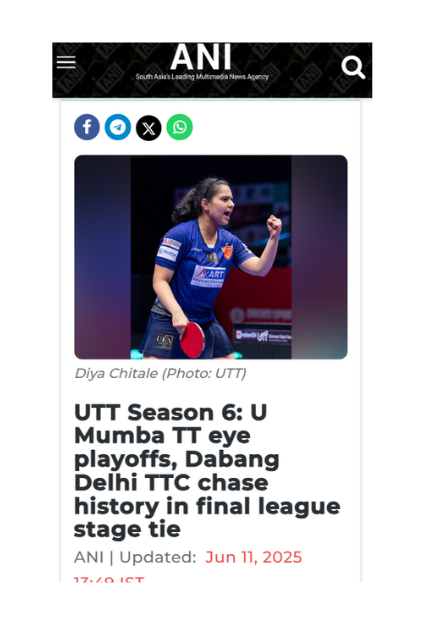
Task: Click the blurred left edge of photo
Action: click(103, 257)
